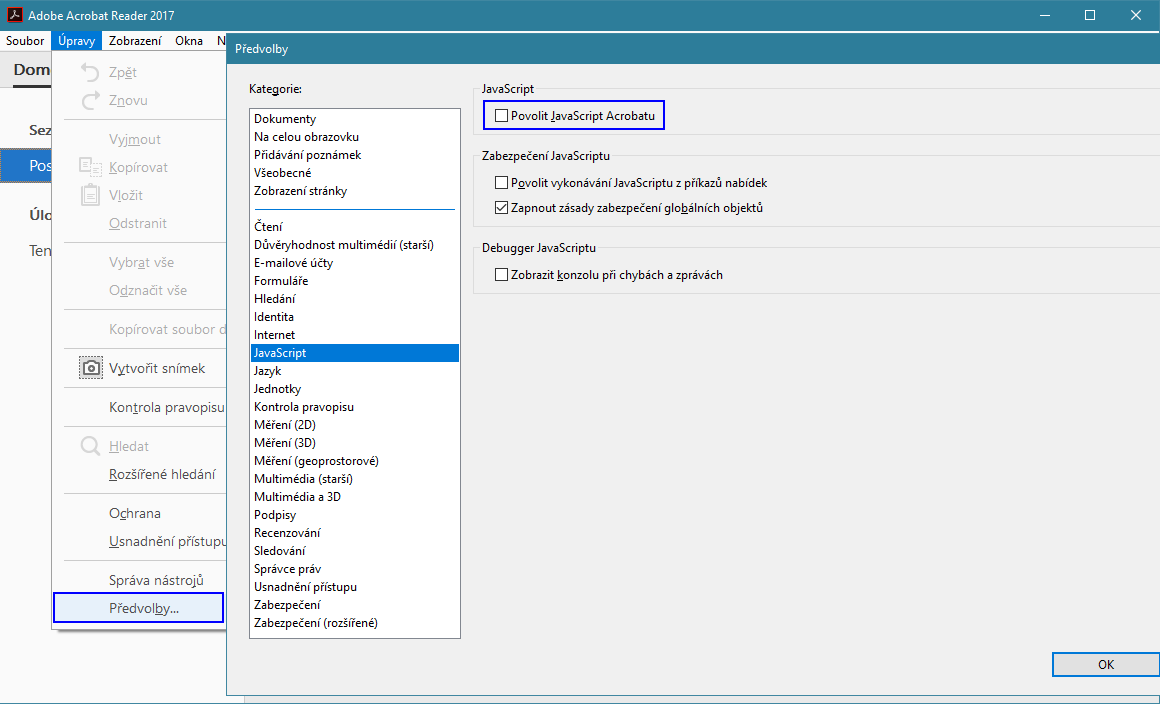Select Formuláře category
The image size is (1160, 704).
[x=354, y=281]
